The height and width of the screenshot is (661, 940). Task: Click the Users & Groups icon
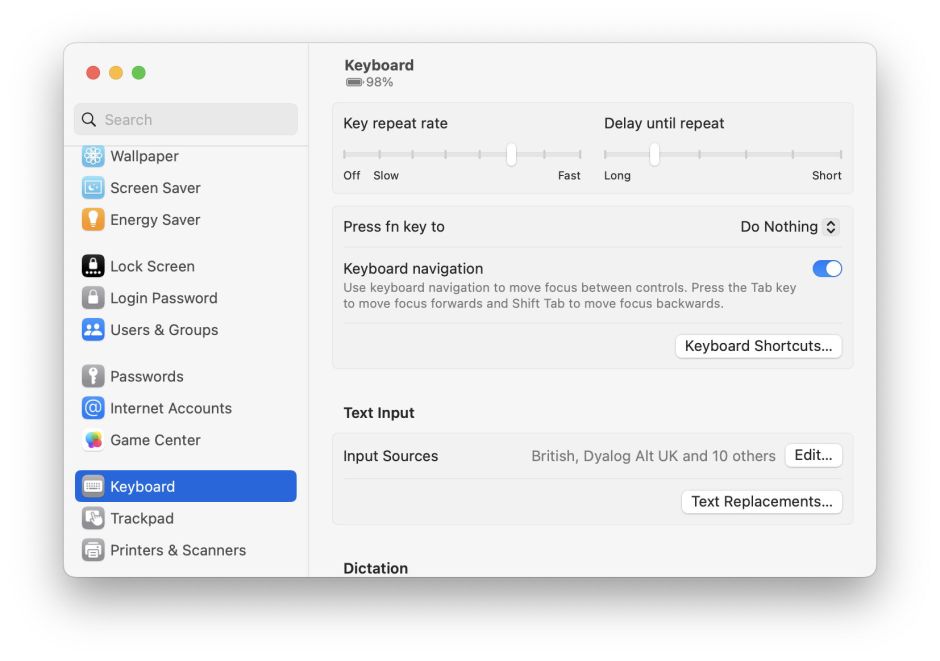point(93,330)
